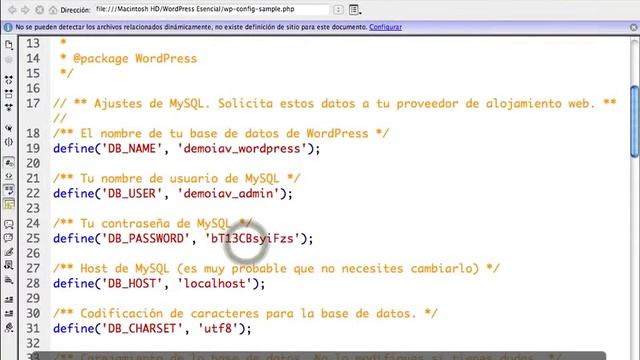This screenshot has height=360, width=640.
Task: Dismiss the related files notice bar
Action: 633,27
